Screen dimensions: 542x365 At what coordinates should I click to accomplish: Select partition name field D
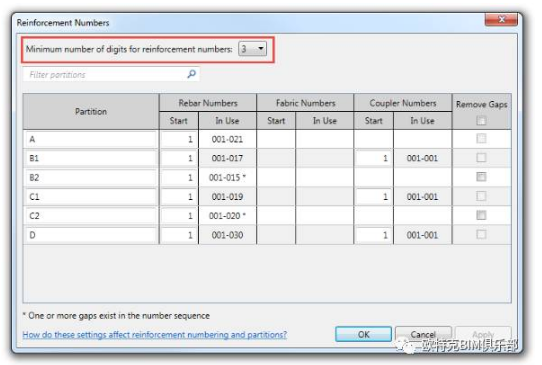91,235
